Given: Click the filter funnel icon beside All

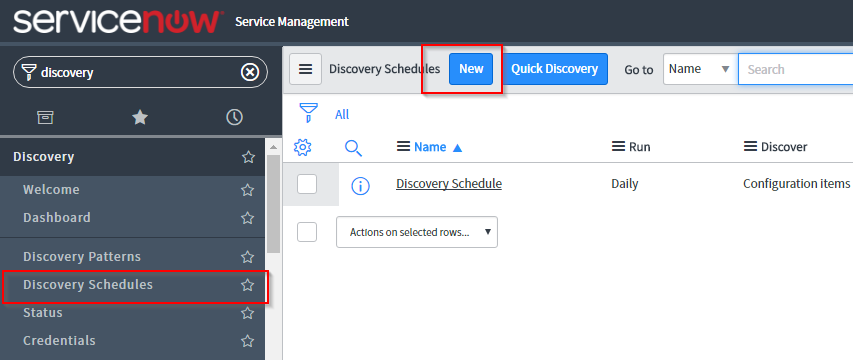Looking at the screenshot, I should tap(308, 113).
